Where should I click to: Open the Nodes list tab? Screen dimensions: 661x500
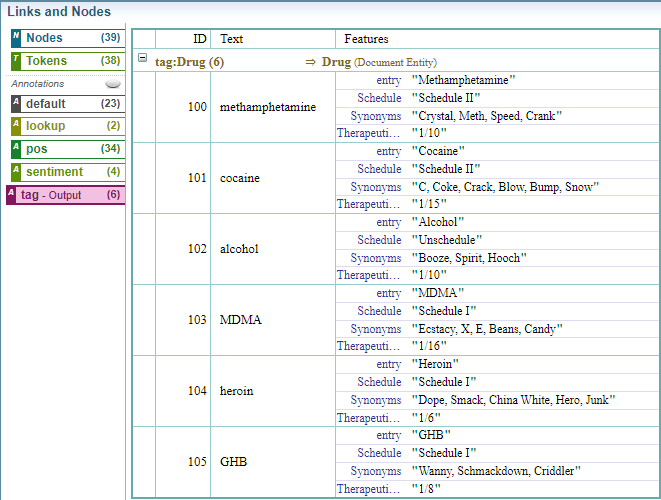pos(66,38)
